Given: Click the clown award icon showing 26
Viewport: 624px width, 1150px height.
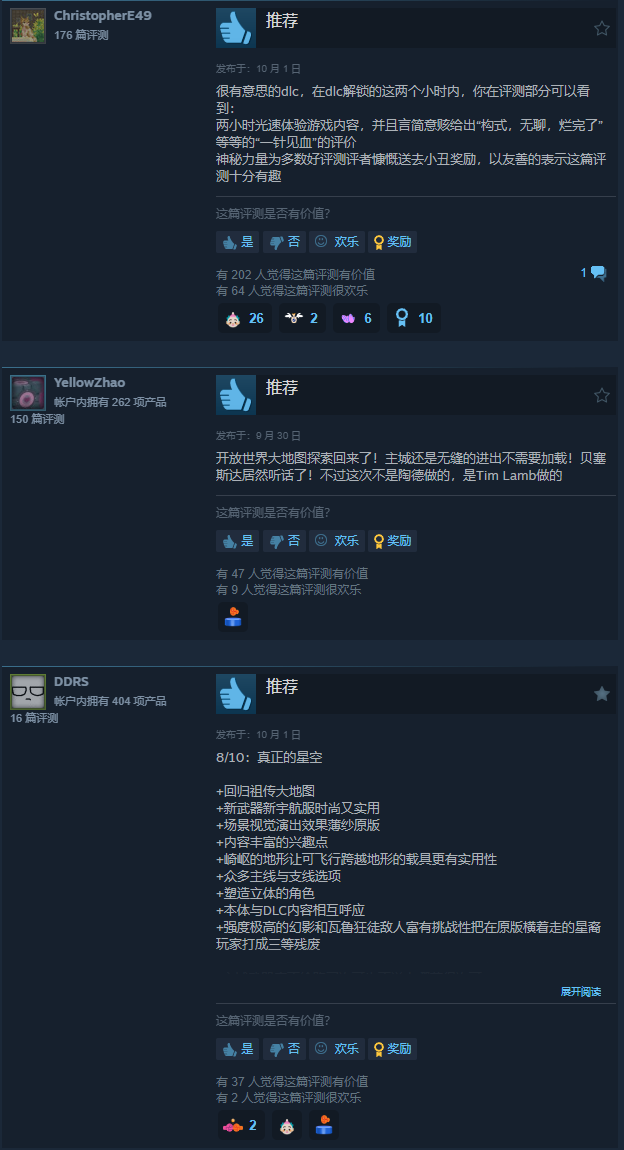Looking at the screenshot, I should tap(246, 318).
